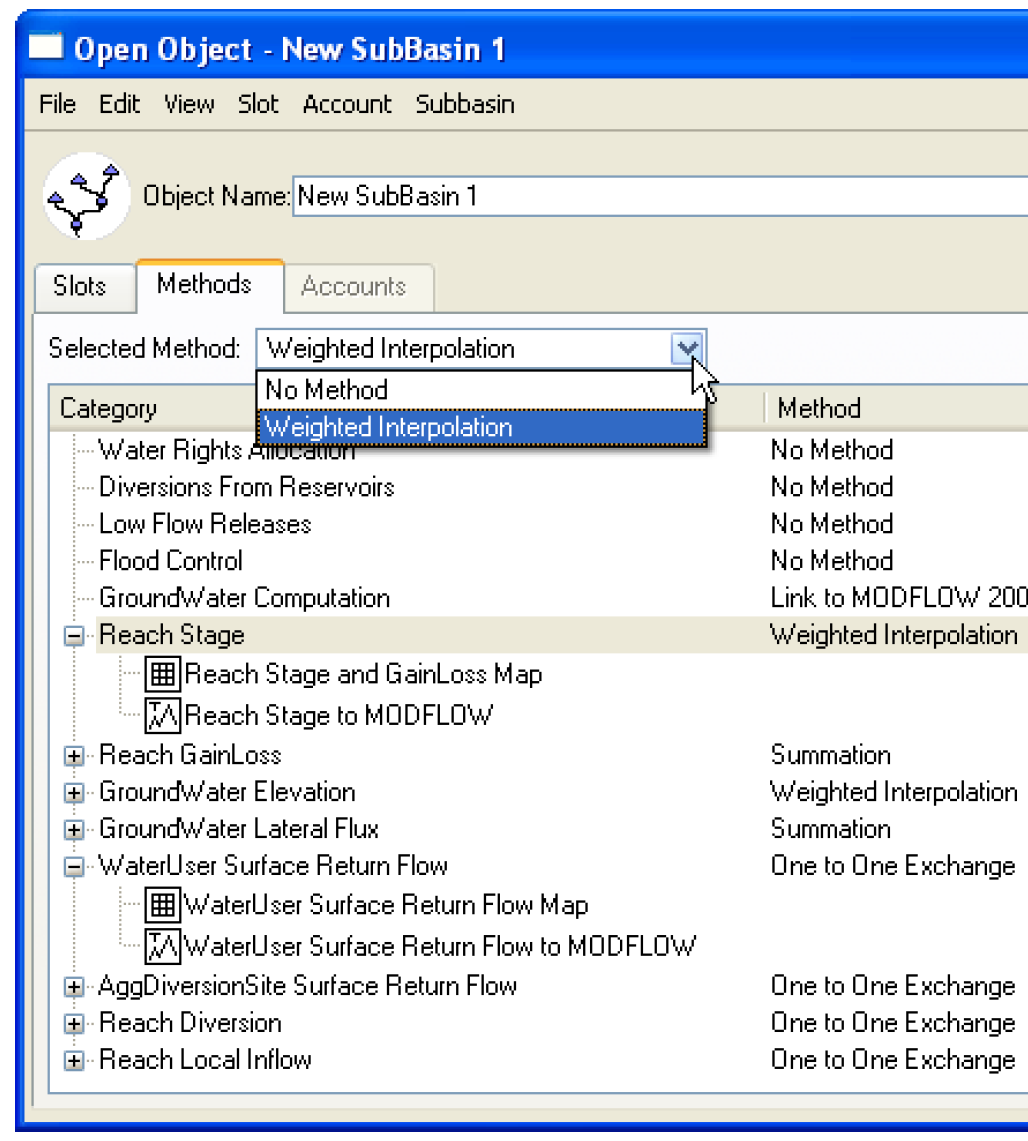Select the Reach Stage to MODFLOW slot
Screen dimensions: 1028x1141
339,715
